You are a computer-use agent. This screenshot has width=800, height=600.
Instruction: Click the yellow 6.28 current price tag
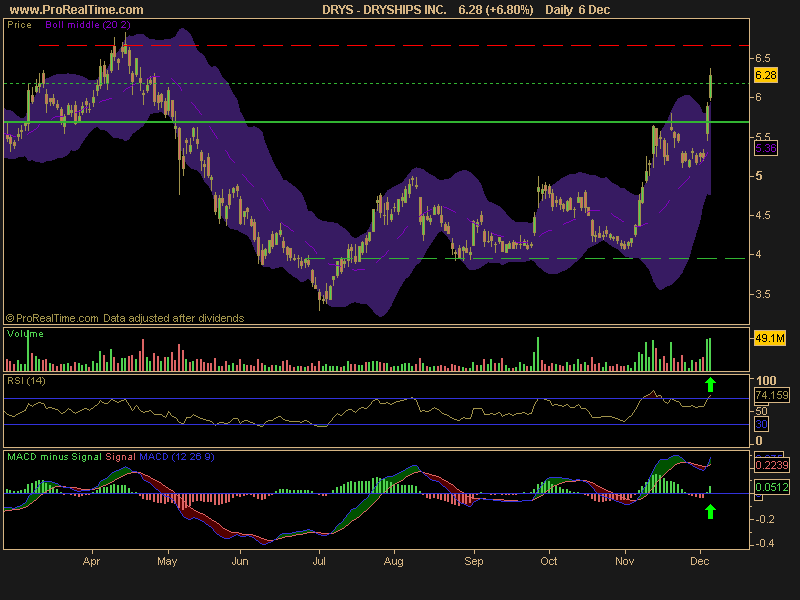[x=765, y=75]
